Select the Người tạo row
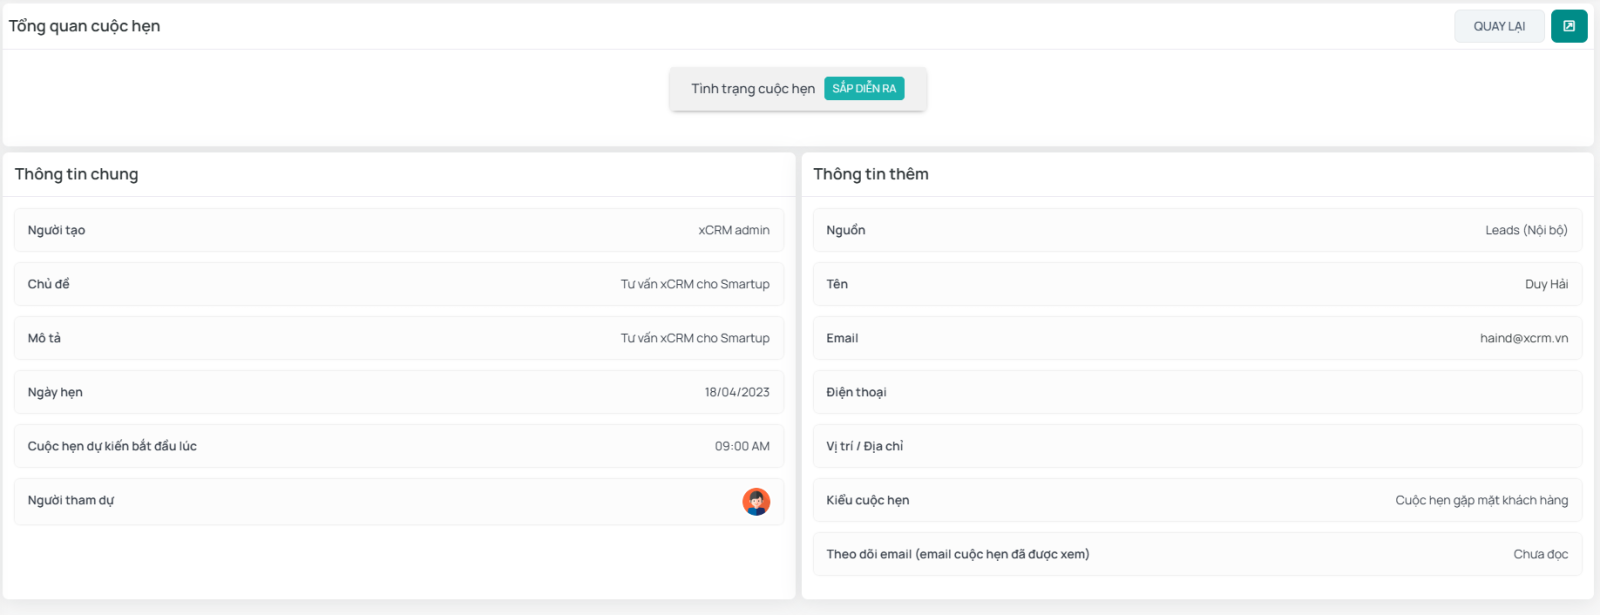Image resolution: width=1600 pixels, height=615 pixels. pyautogui.click(x=398, y=230)
